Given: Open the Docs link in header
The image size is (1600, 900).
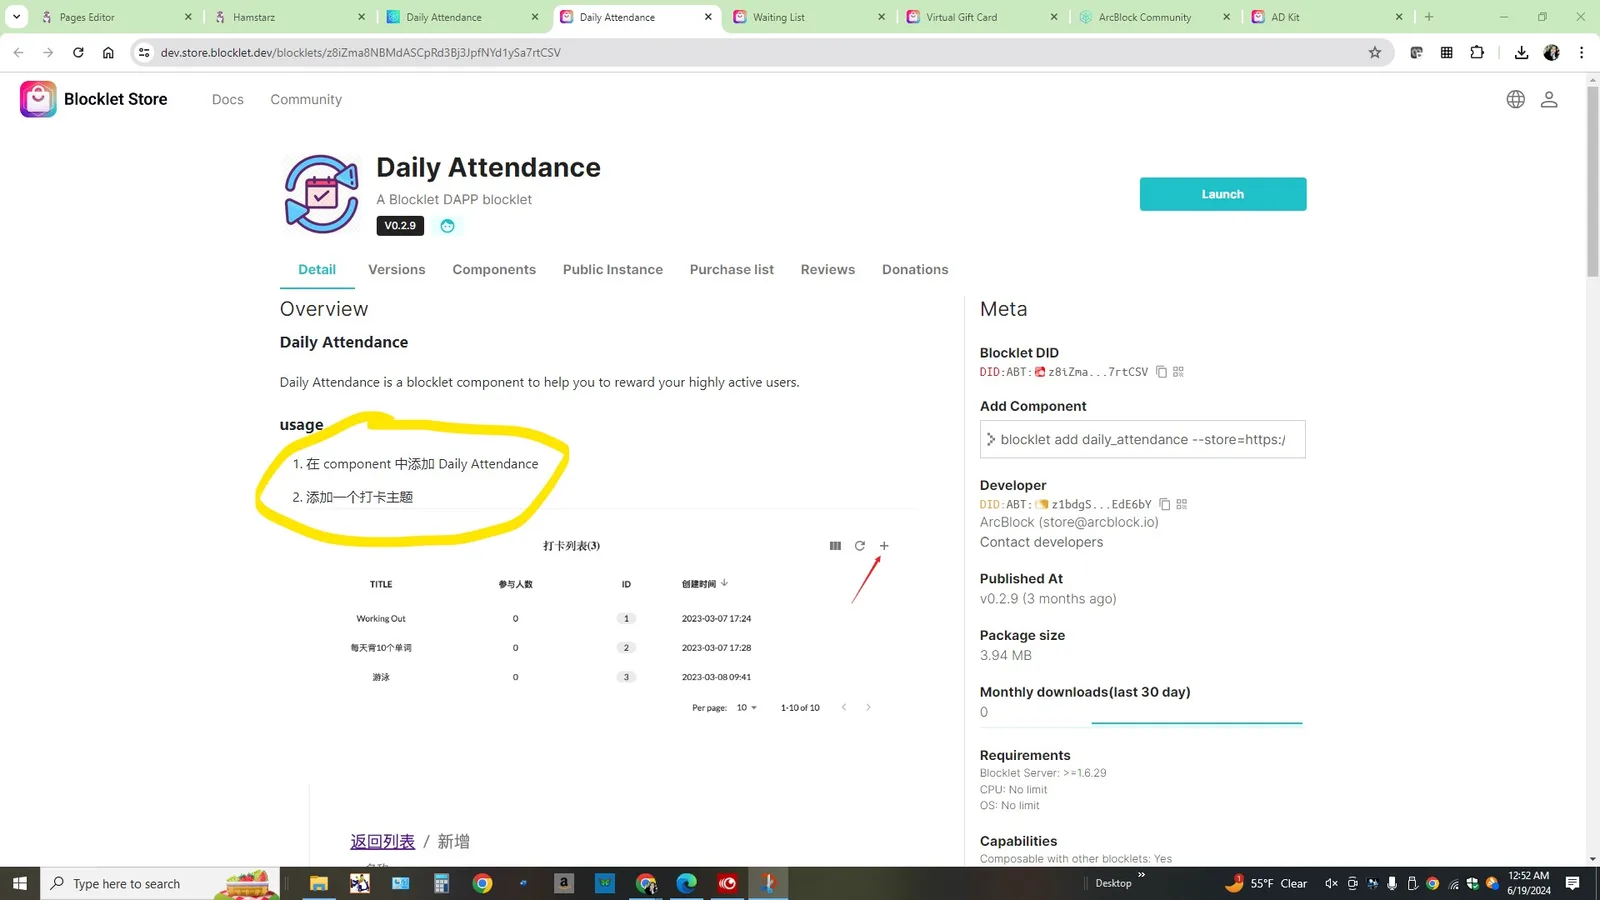Looking at the screenshot, I should pyautogui.click(x=228, y=100).
